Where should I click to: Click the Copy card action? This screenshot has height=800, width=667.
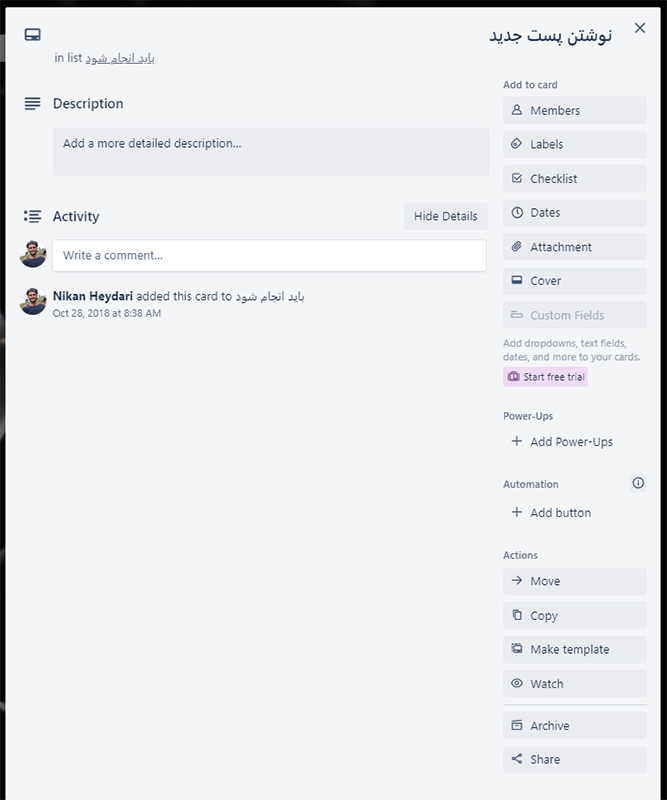click(575, 615)
